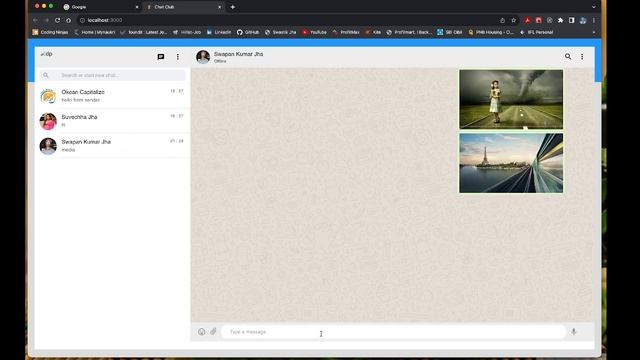
Task: Open the browser extensions puzzle icon
Action: click(560, 20)
